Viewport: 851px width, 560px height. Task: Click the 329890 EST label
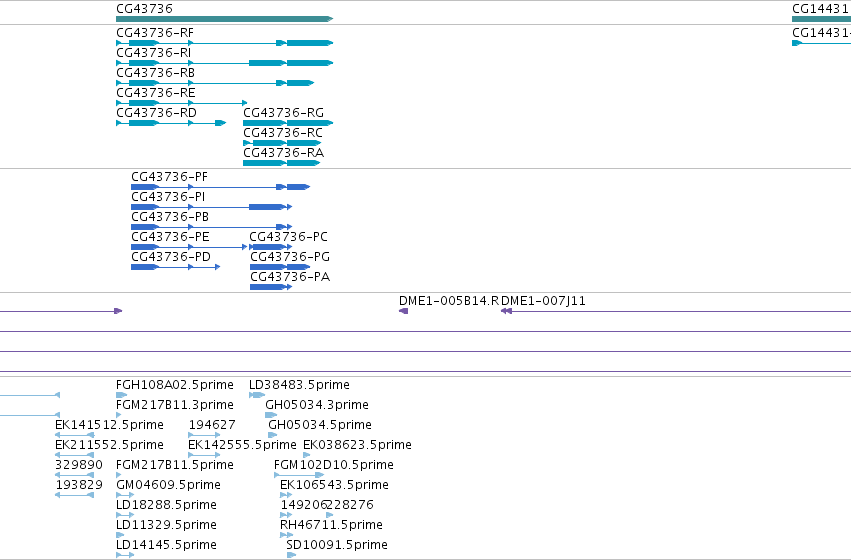pos(79,466)
